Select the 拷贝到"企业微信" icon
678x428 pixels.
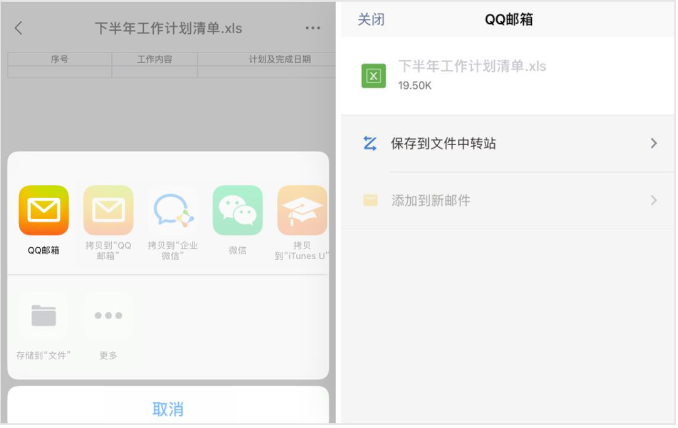click(x=173, y=210)
